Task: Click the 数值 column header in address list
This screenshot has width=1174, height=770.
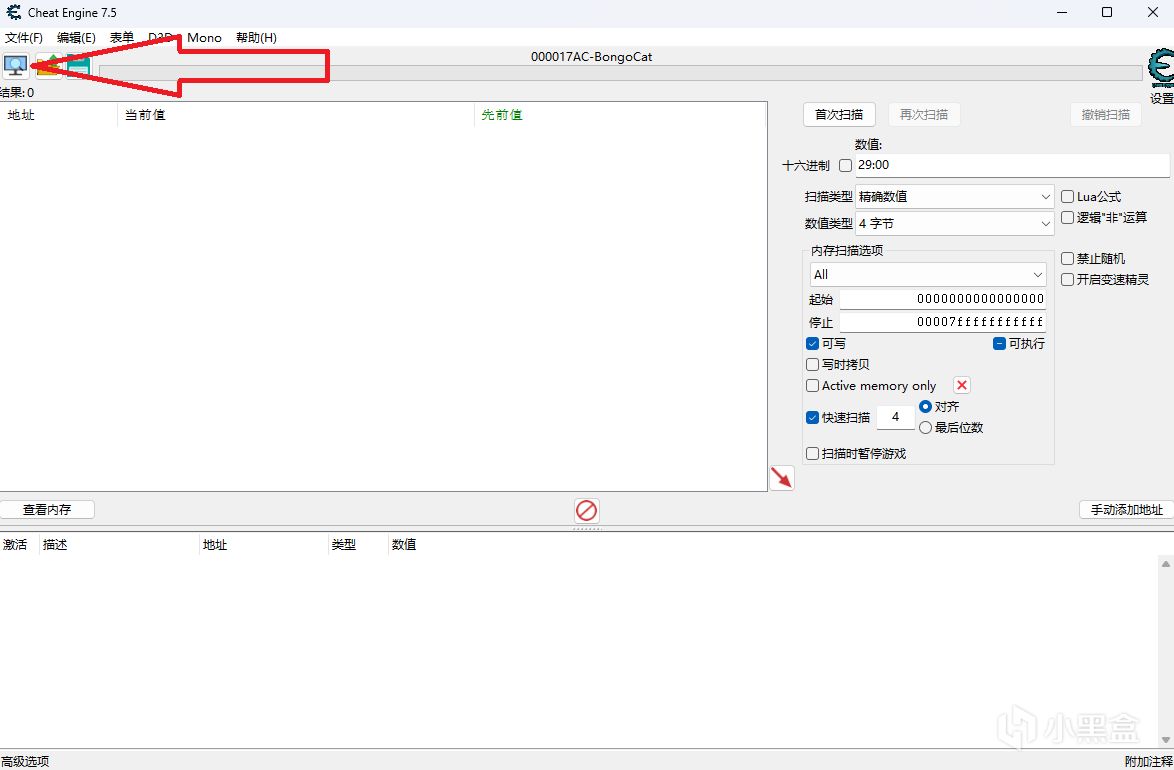Action: (404, 545)
